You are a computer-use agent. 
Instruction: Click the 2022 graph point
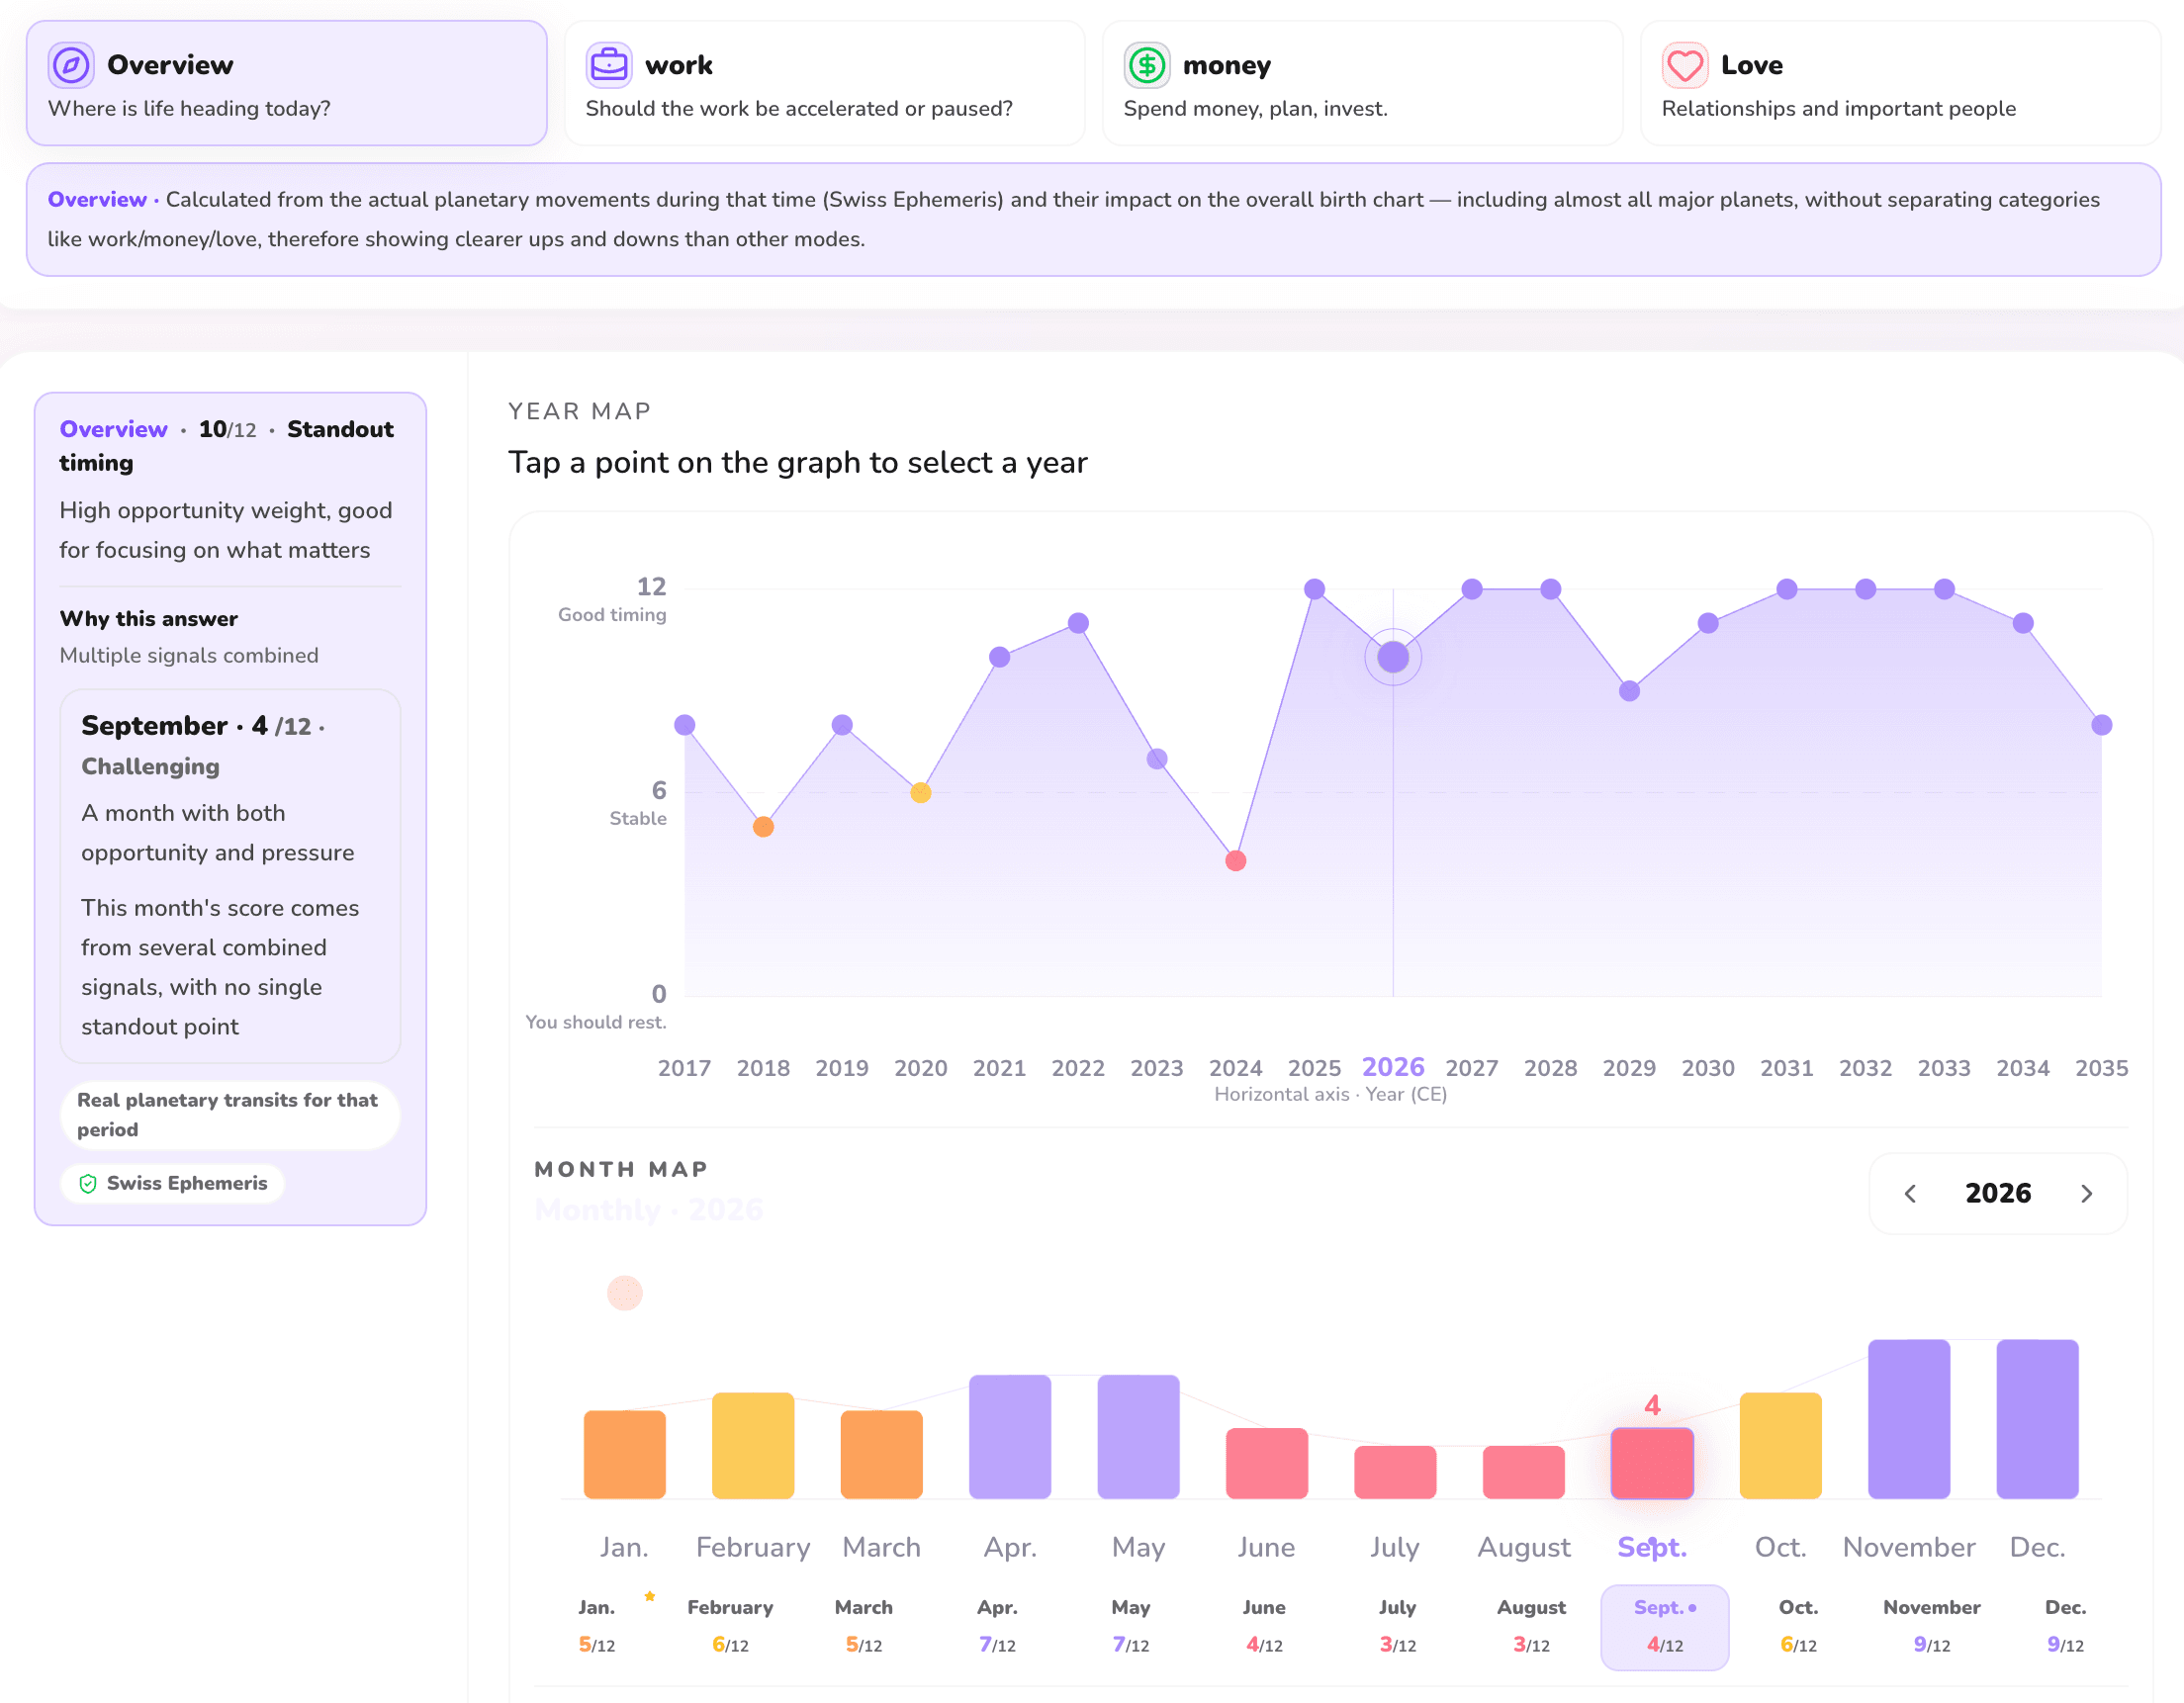pos(1078,623)
